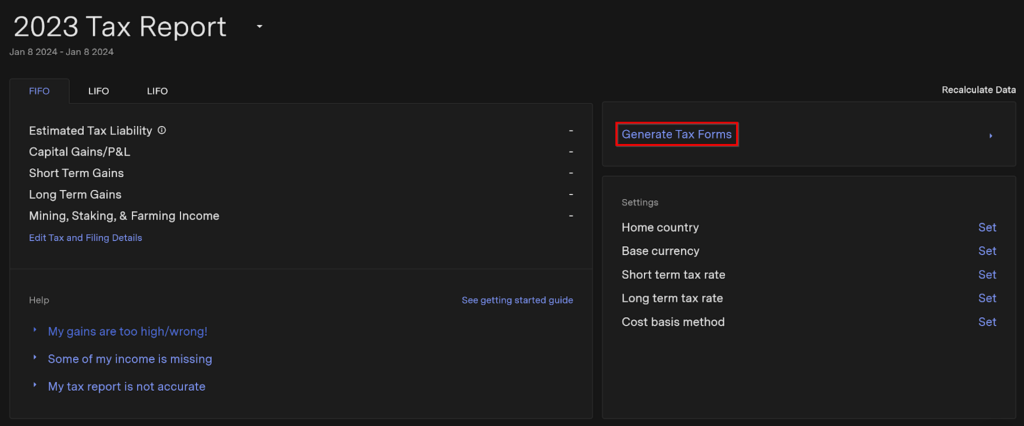This screenshot has width=1024, height=426.
Task: Click Recalculate Data
Action: click(x=978, y=90)
